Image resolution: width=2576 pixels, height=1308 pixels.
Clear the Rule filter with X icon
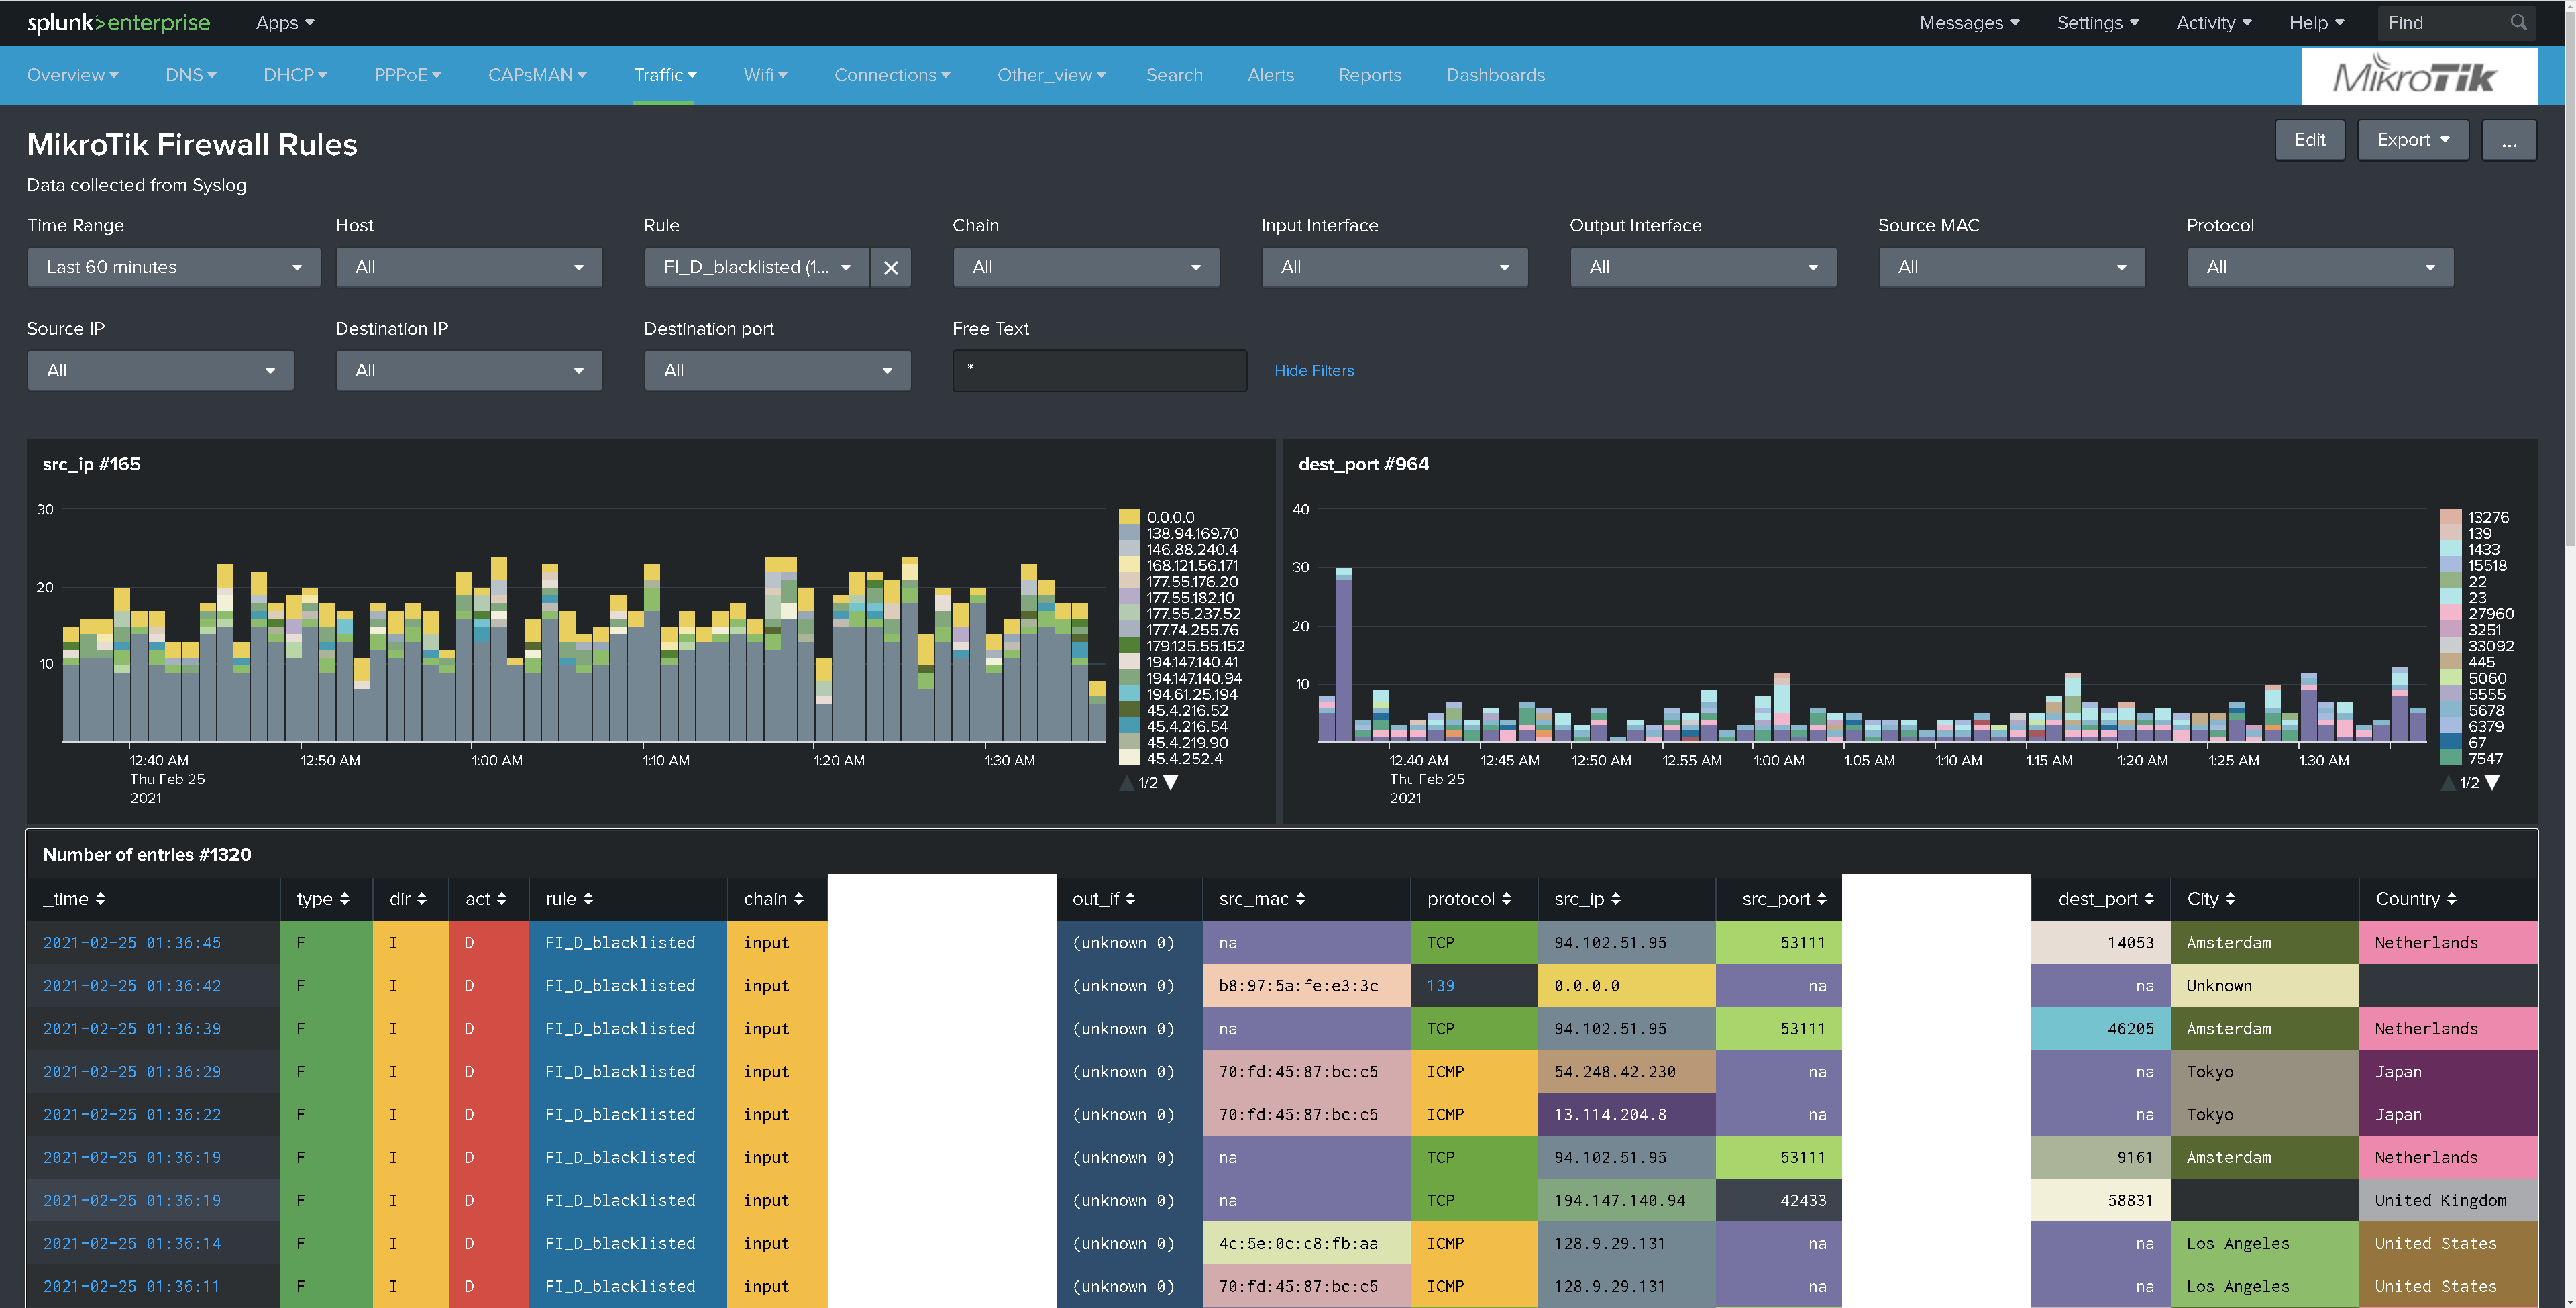pyautogui.click(x=890, y=267)
